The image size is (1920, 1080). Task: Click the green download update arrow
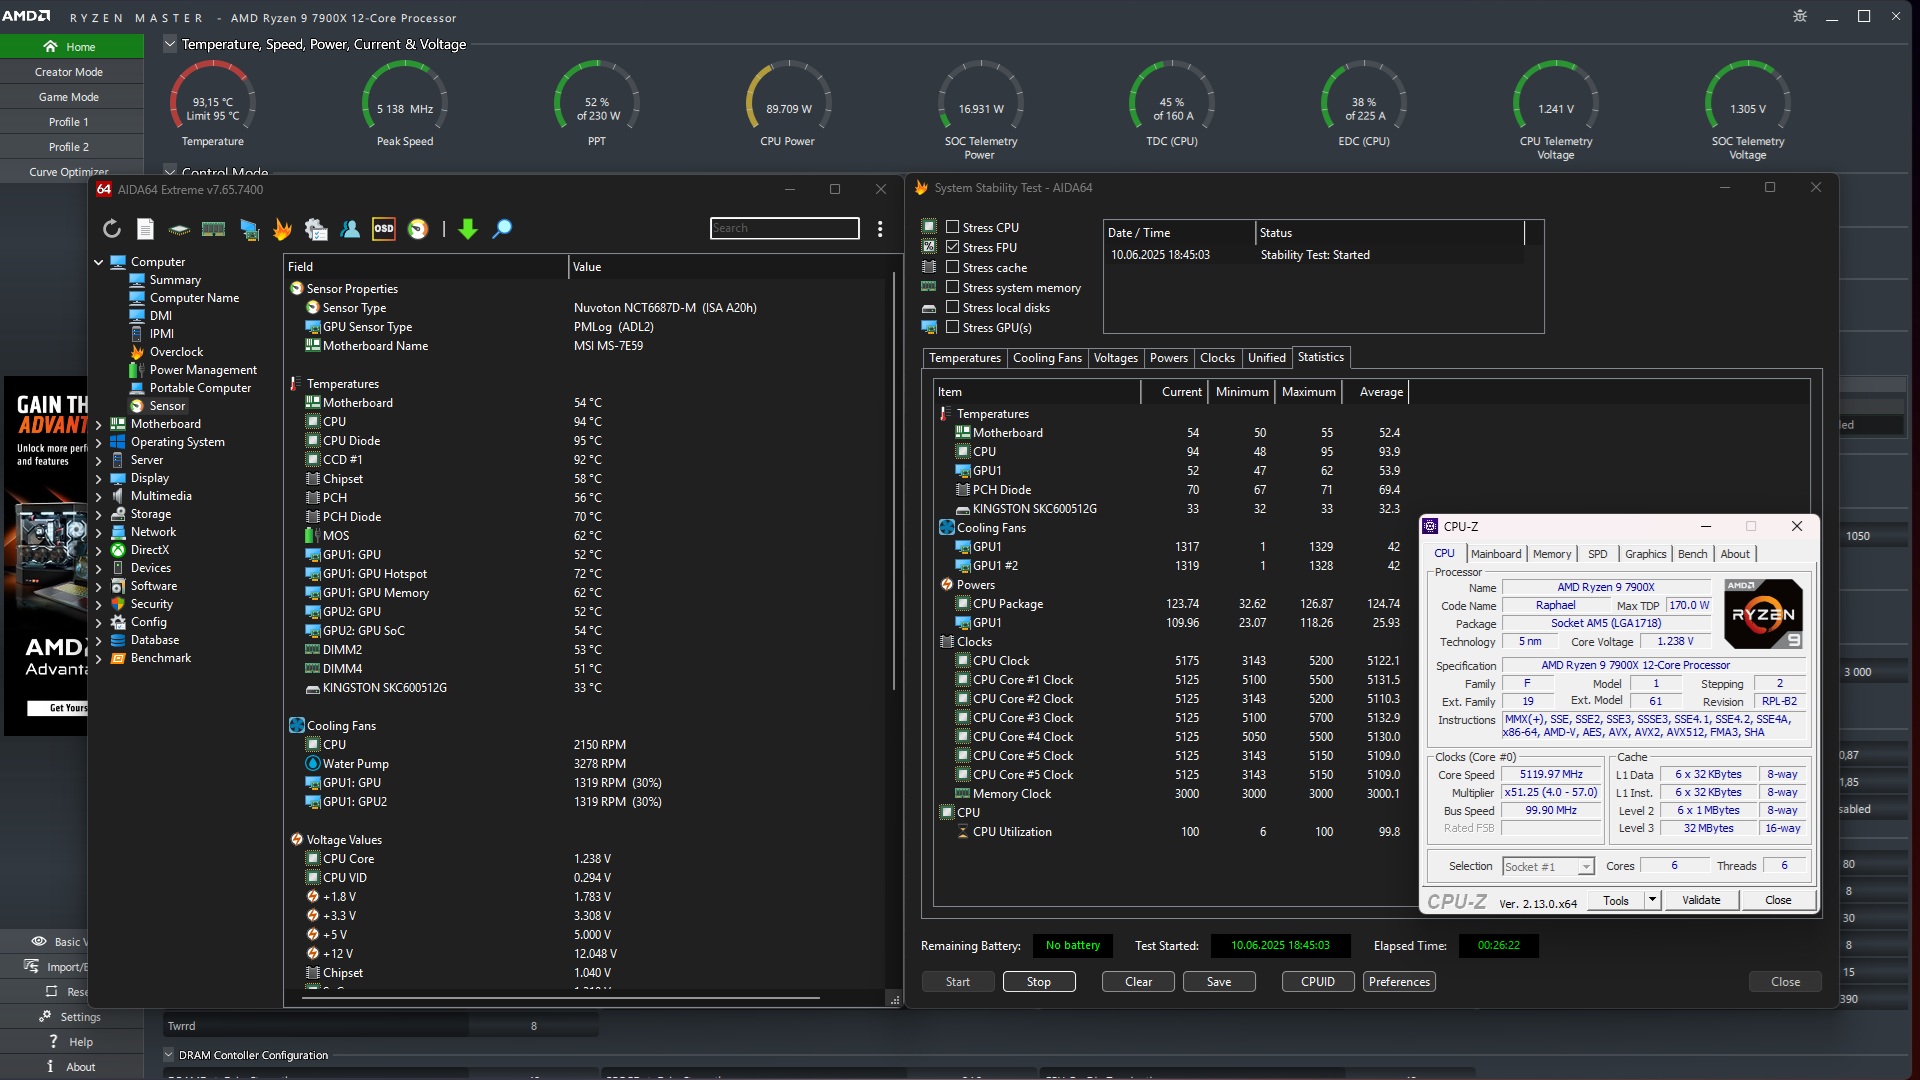(468, 229)
